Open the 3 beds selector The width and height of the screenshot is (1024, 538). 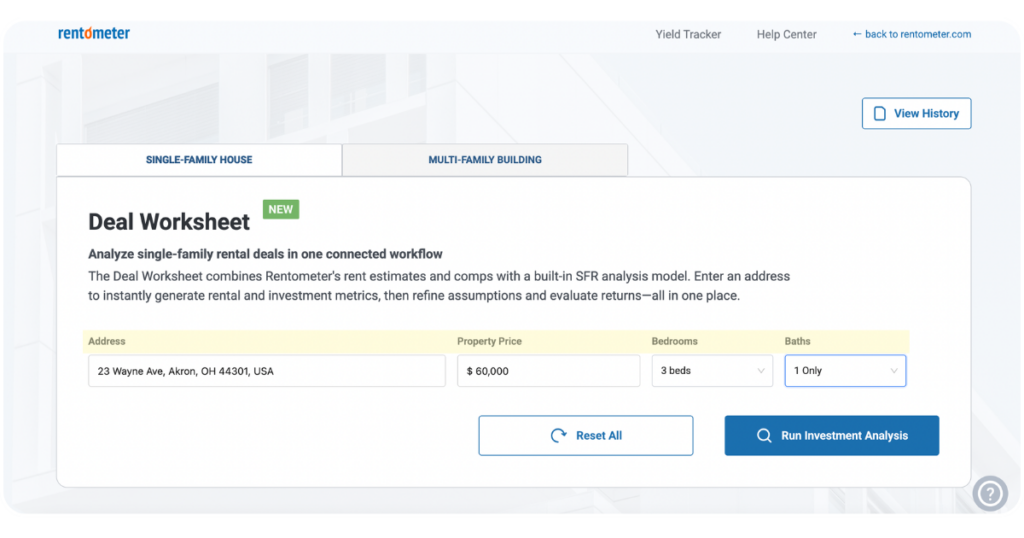point(712,371)
